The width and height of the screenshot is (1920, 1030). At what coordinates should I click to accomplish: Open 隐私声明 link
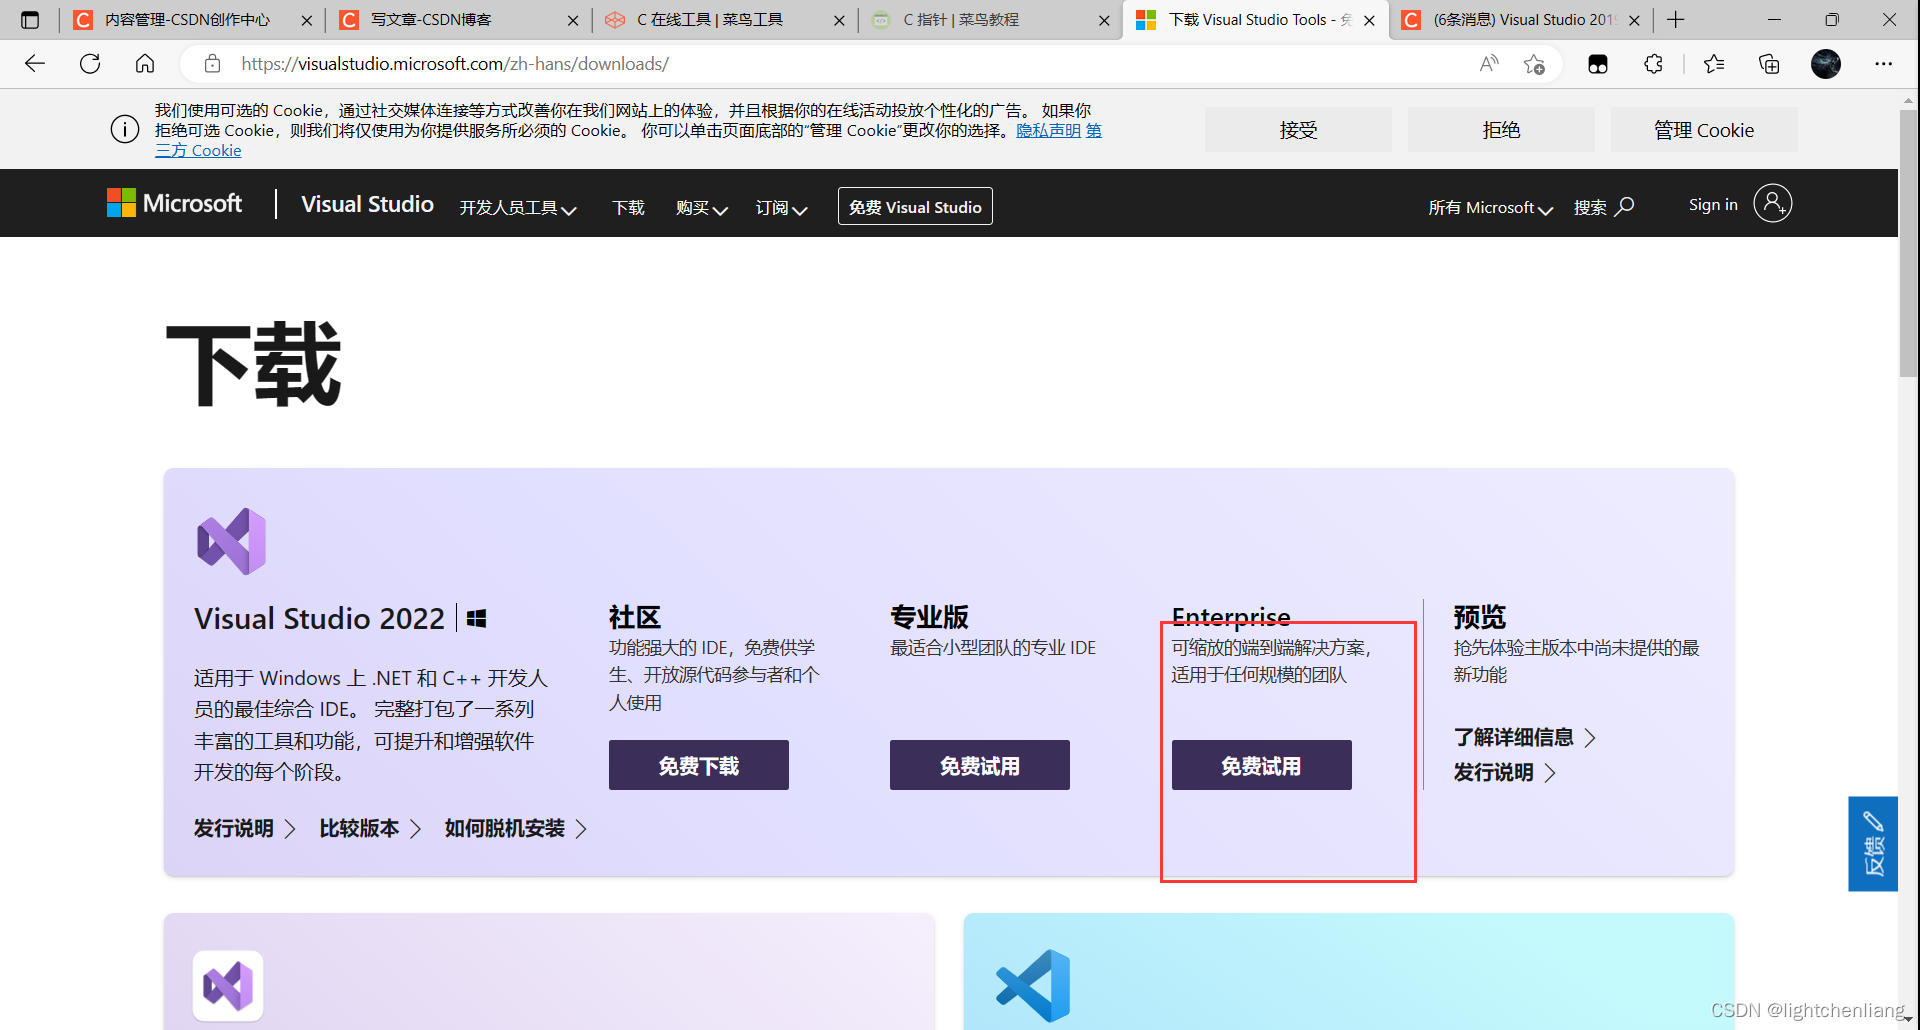tap(1048, 130)
